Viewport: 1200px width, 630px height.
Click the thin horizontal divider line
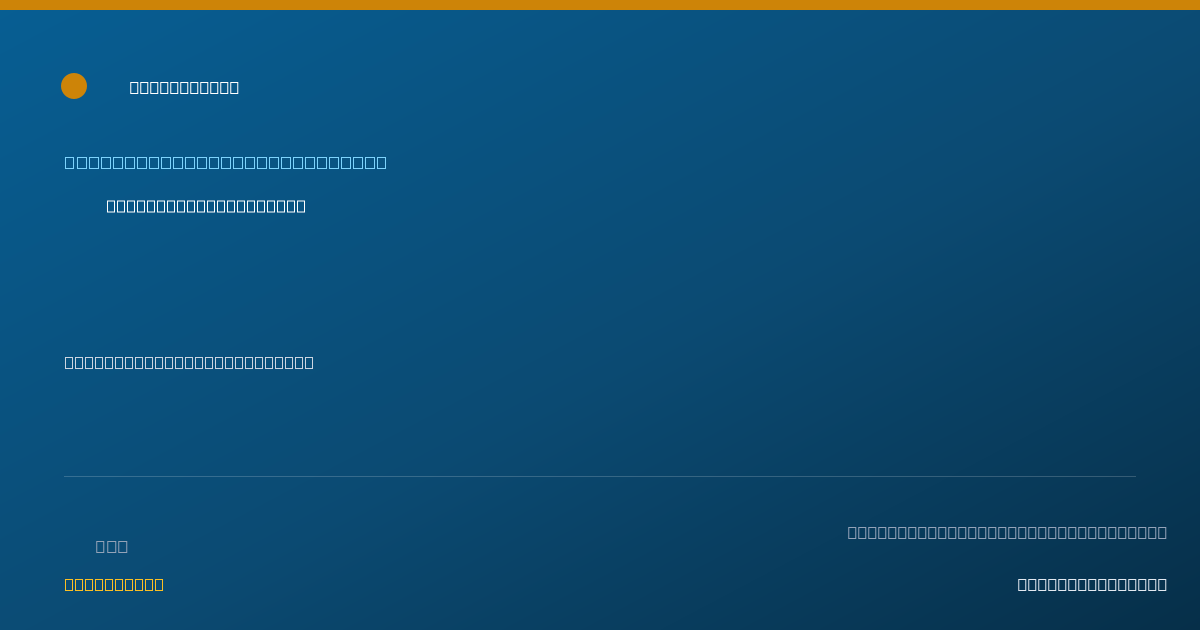[x=600, y=476]
